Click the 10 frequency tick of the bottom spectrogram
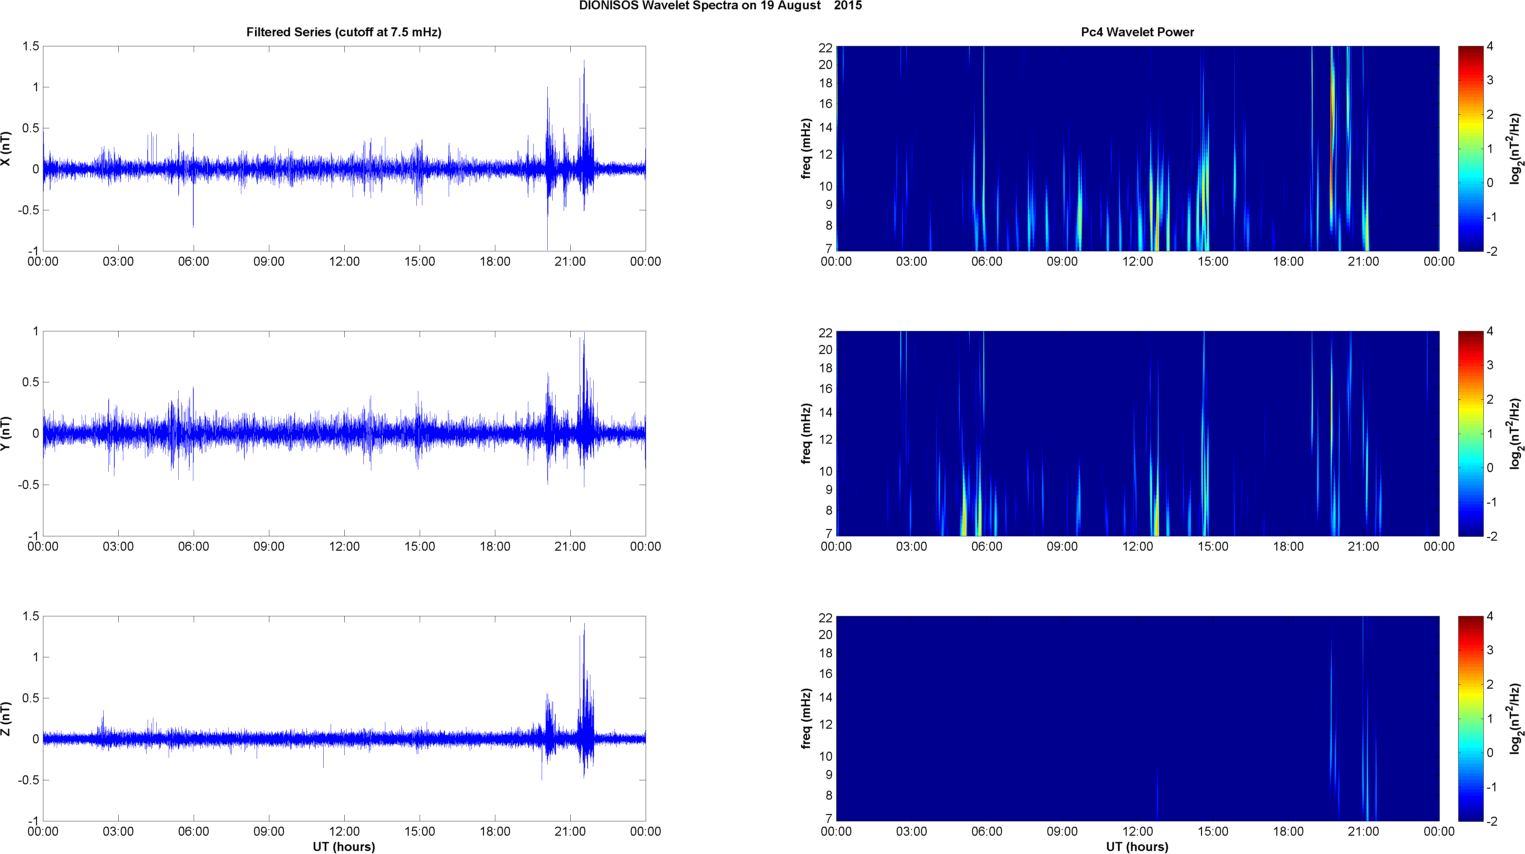Viewport: 1525px width, 854px height. 825,757
